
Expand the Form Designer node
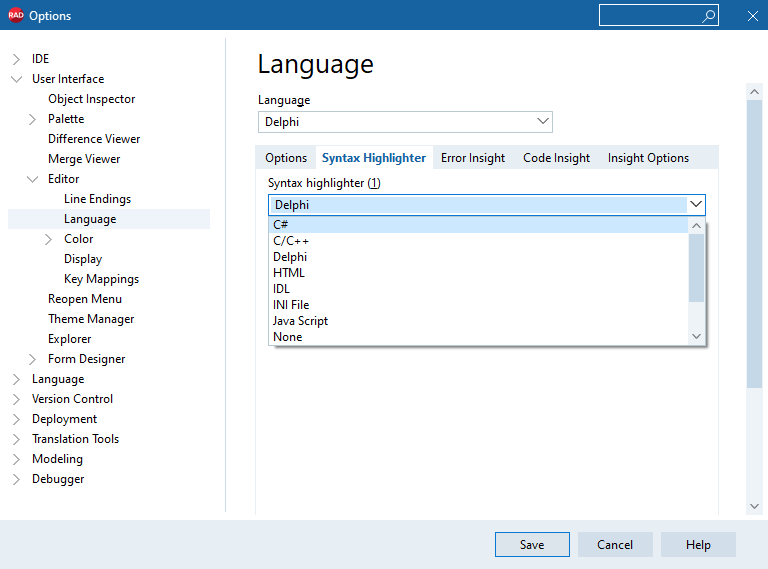(x=32, y=359)
